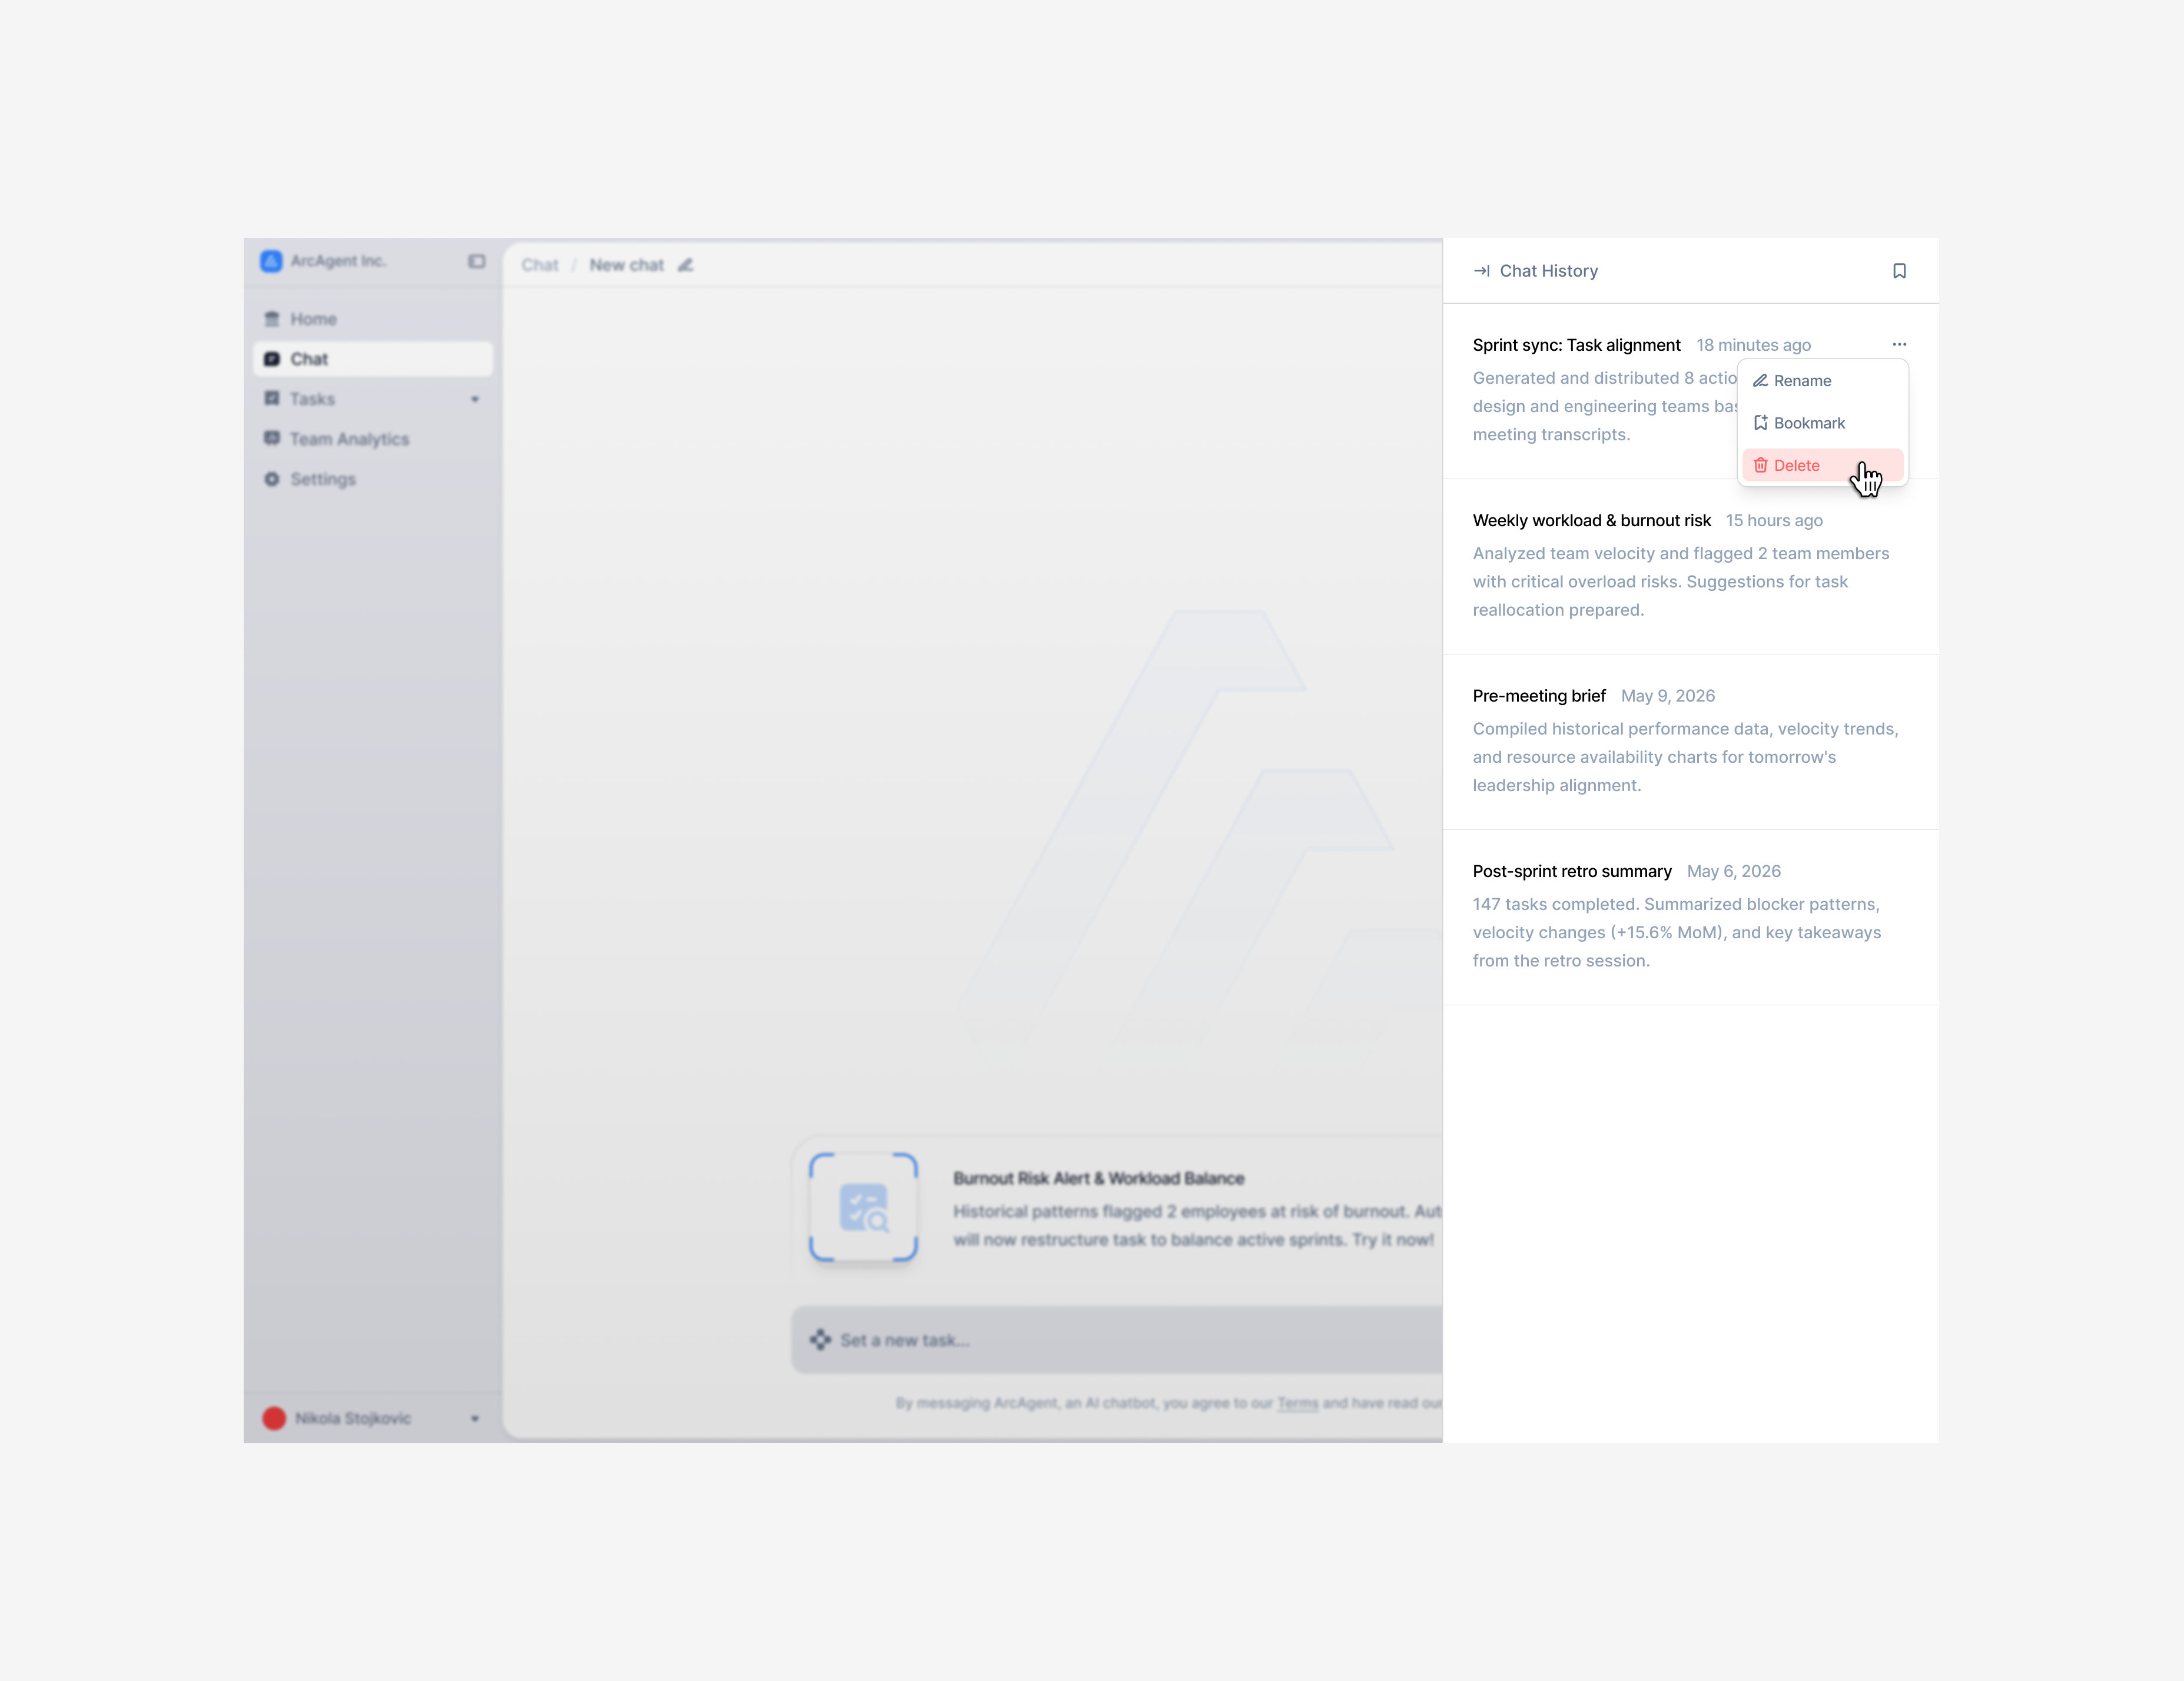Screen dimensions: 2184x1681
Task: Open Tasks in the sidebar
Action: point(372,399)
